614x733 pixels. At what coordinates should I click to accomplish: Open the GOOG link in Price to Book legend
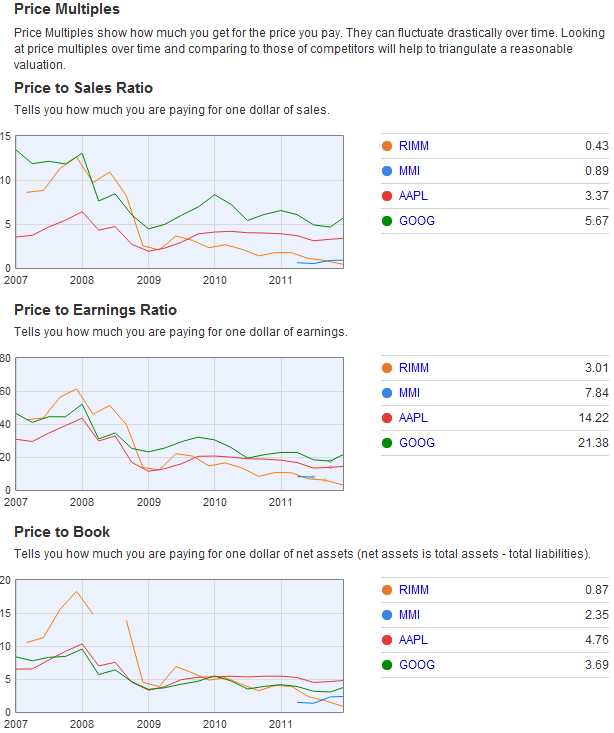tap(416, 665)
